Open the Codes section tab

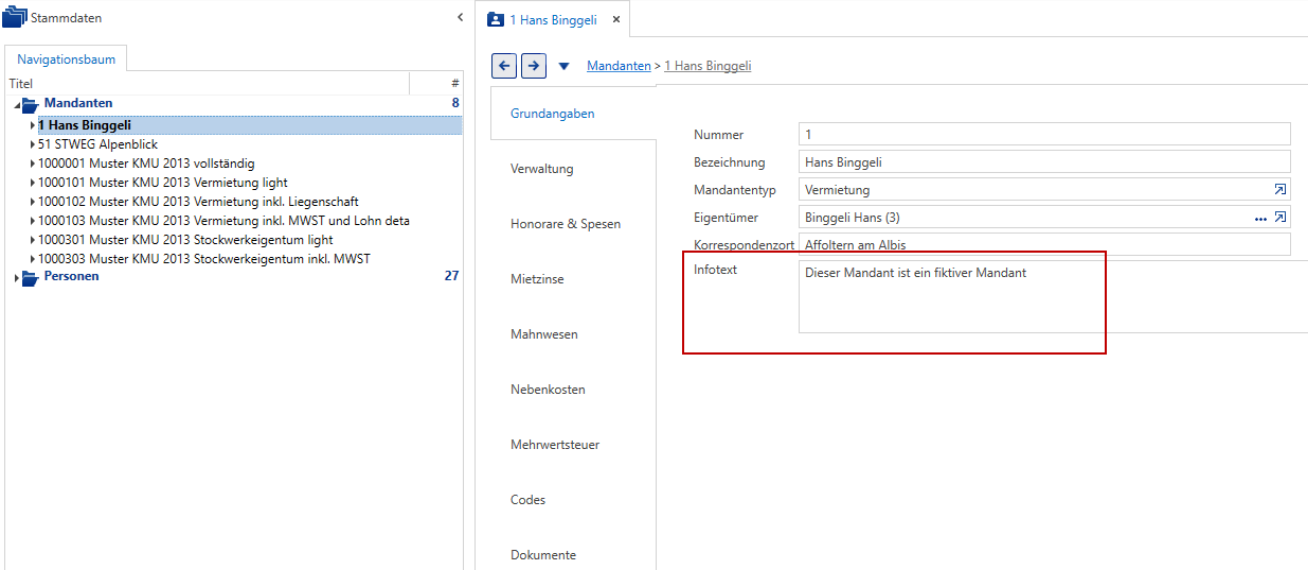(528, 499)
